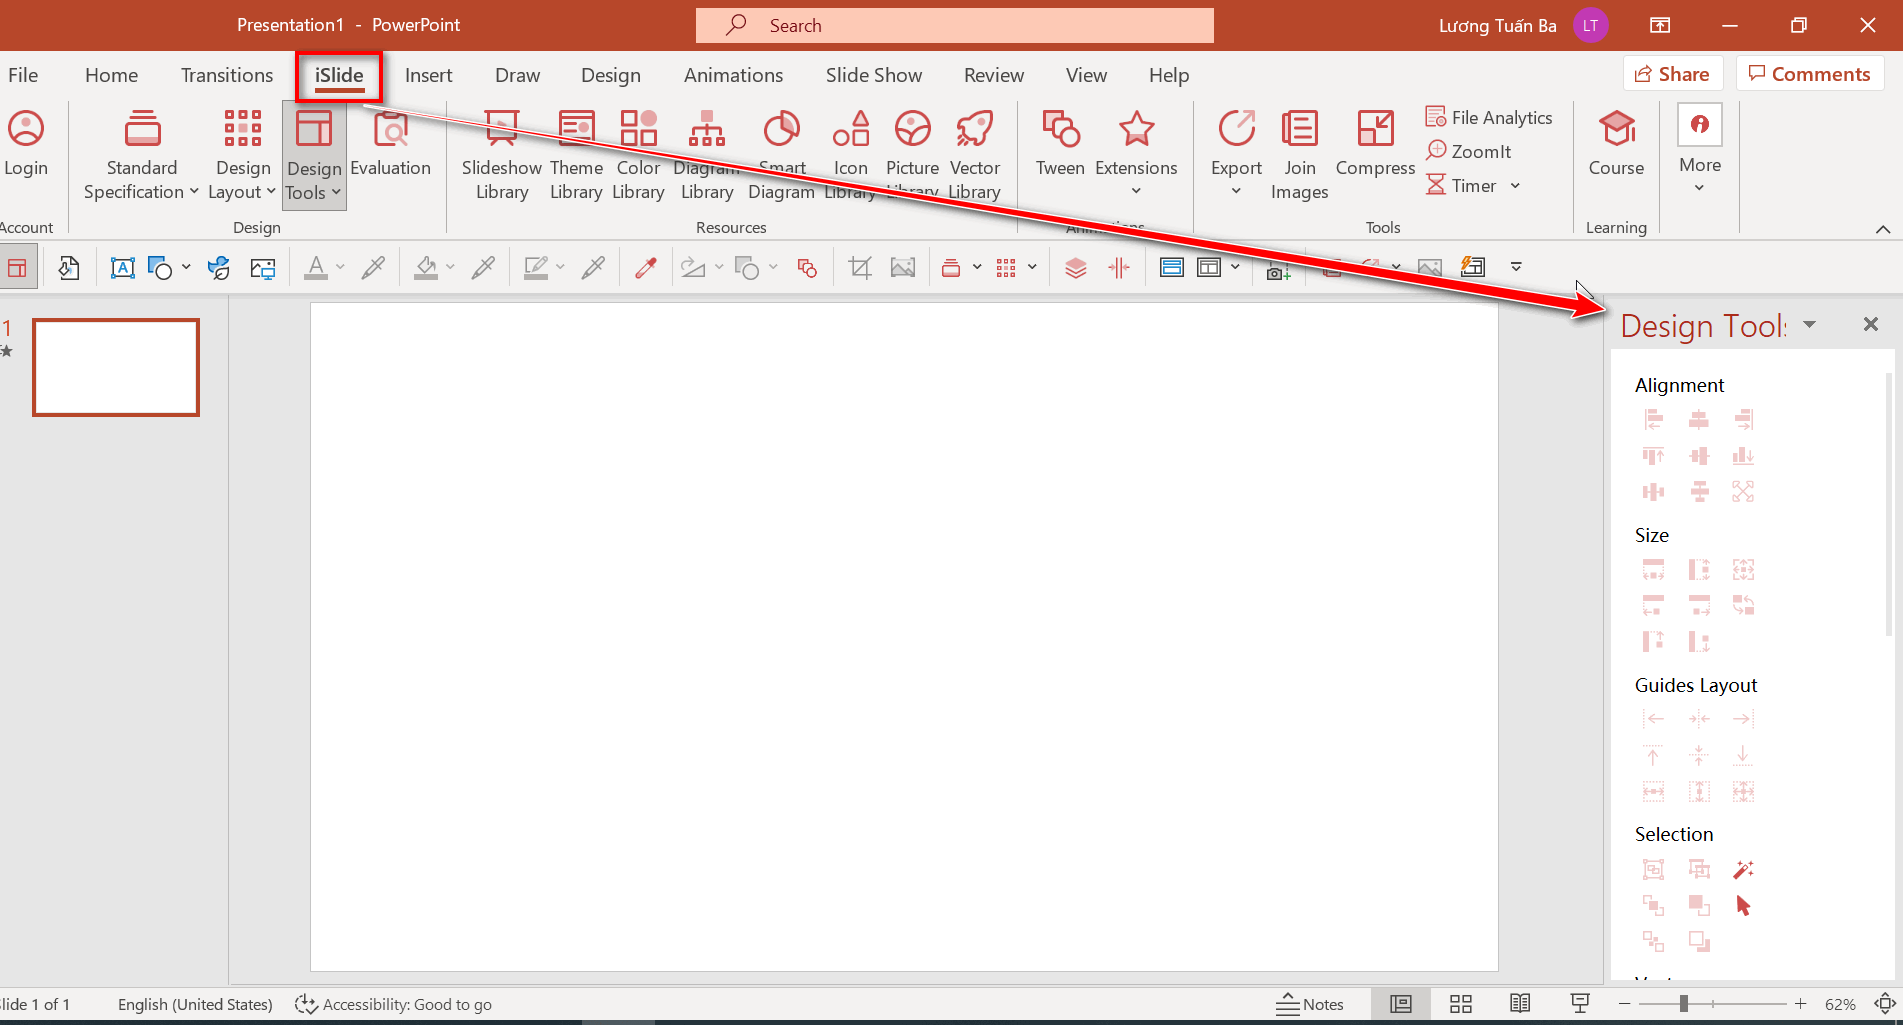Screen dimensions: 1903x1025
Task: Click the align-right icon in Alignment section
Action: pyautogui.click(x=1743, y=420)
